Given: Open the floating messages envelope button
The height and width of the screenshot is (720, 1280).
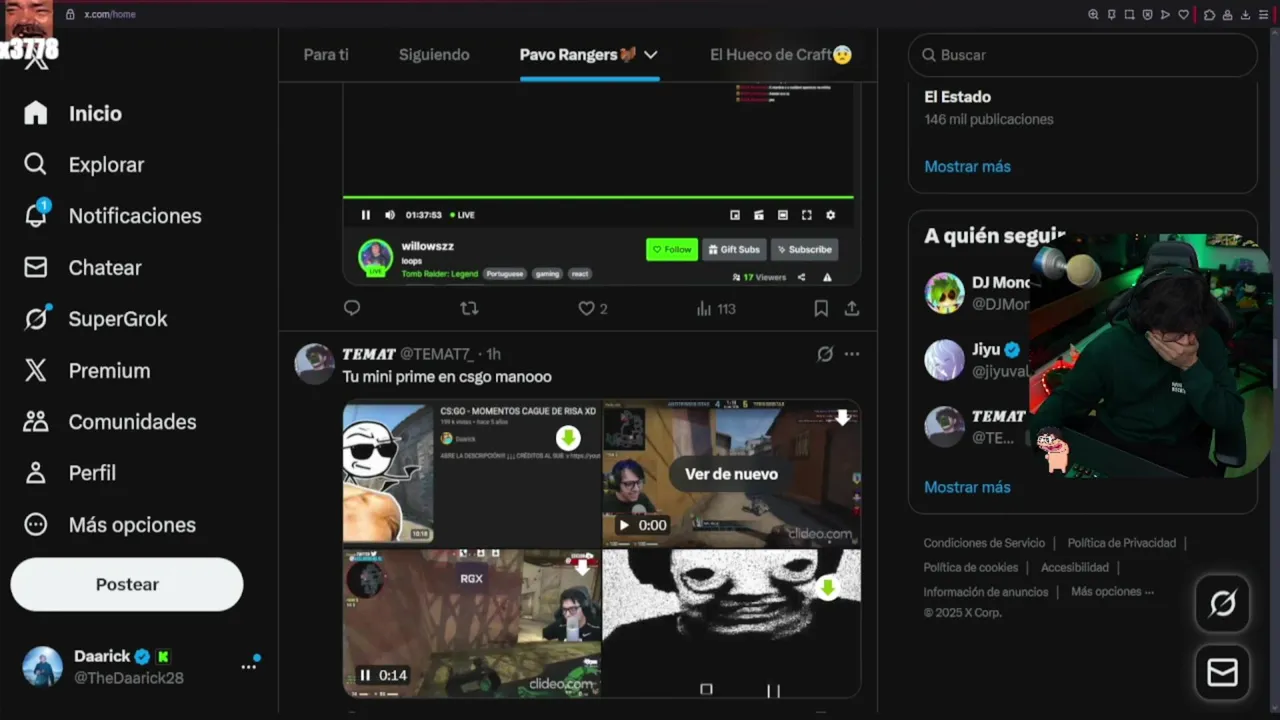Looking at the screenshot, I should pyautogui.click(x=1222, y=672).
